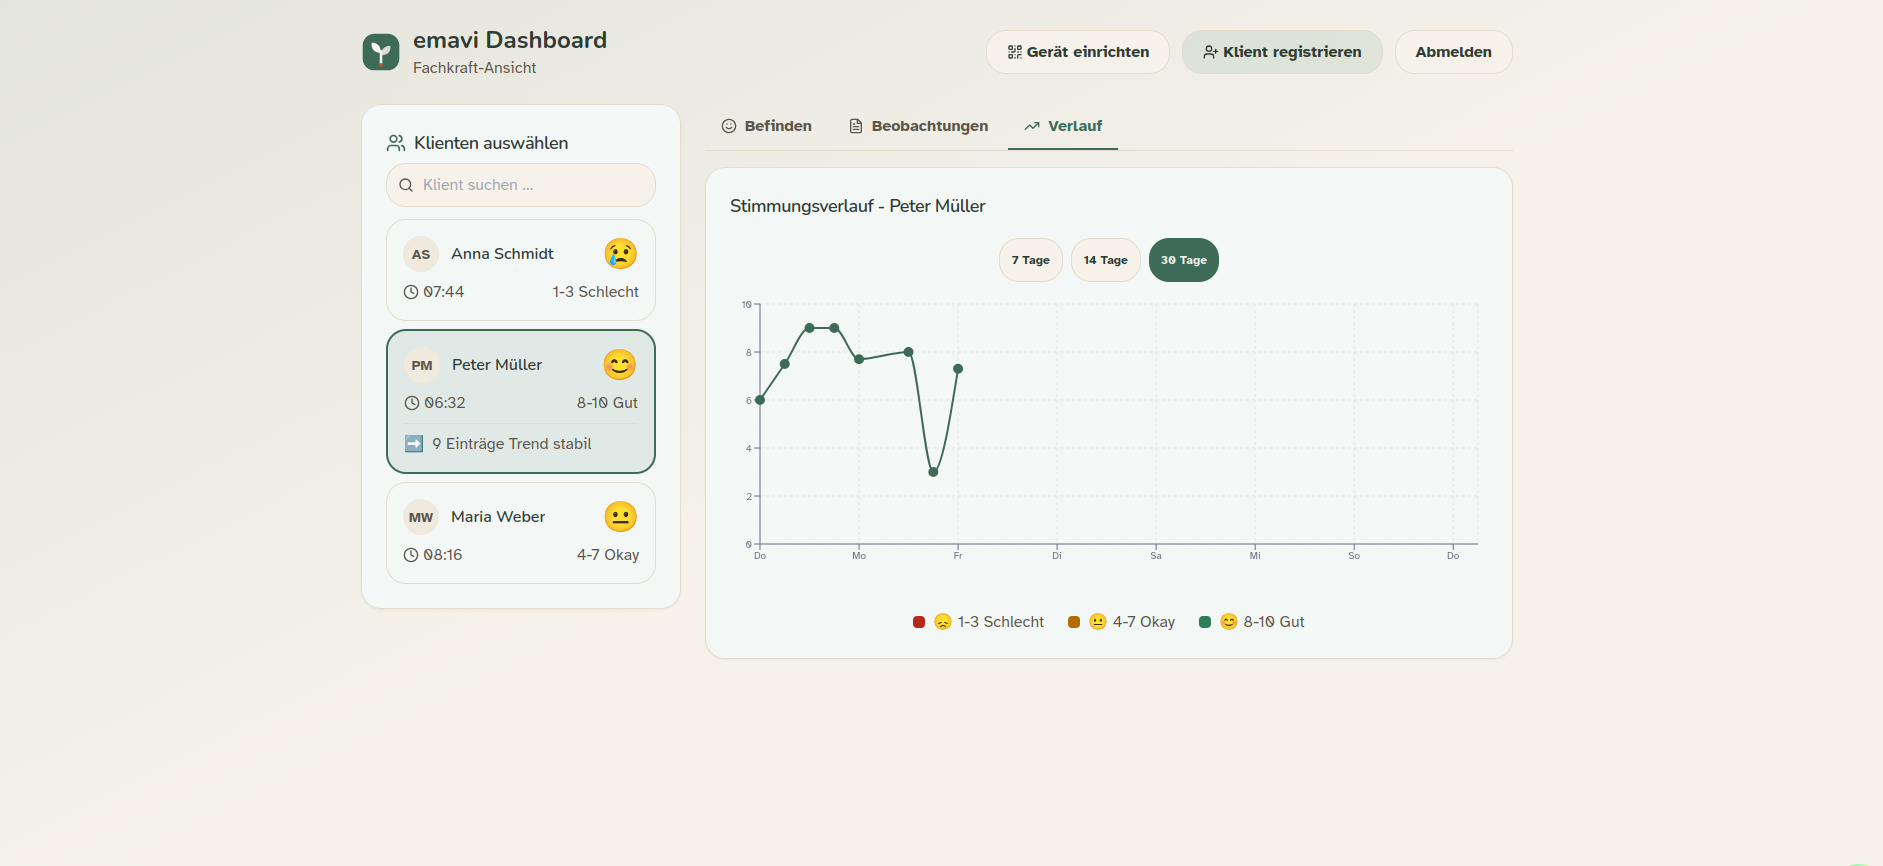This screenshot has width=1883, height=866.
Task: Click the neutral emoji in chart legend
Action: (1098, 622)
